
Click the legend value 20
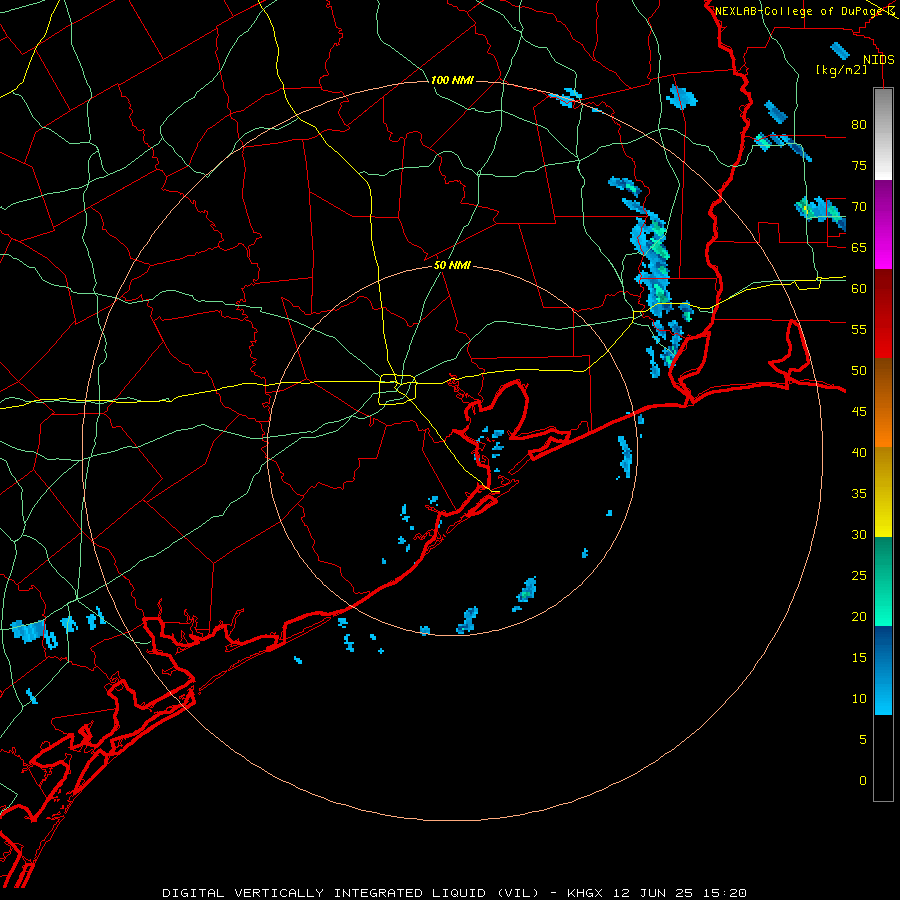tap(859, 616)
